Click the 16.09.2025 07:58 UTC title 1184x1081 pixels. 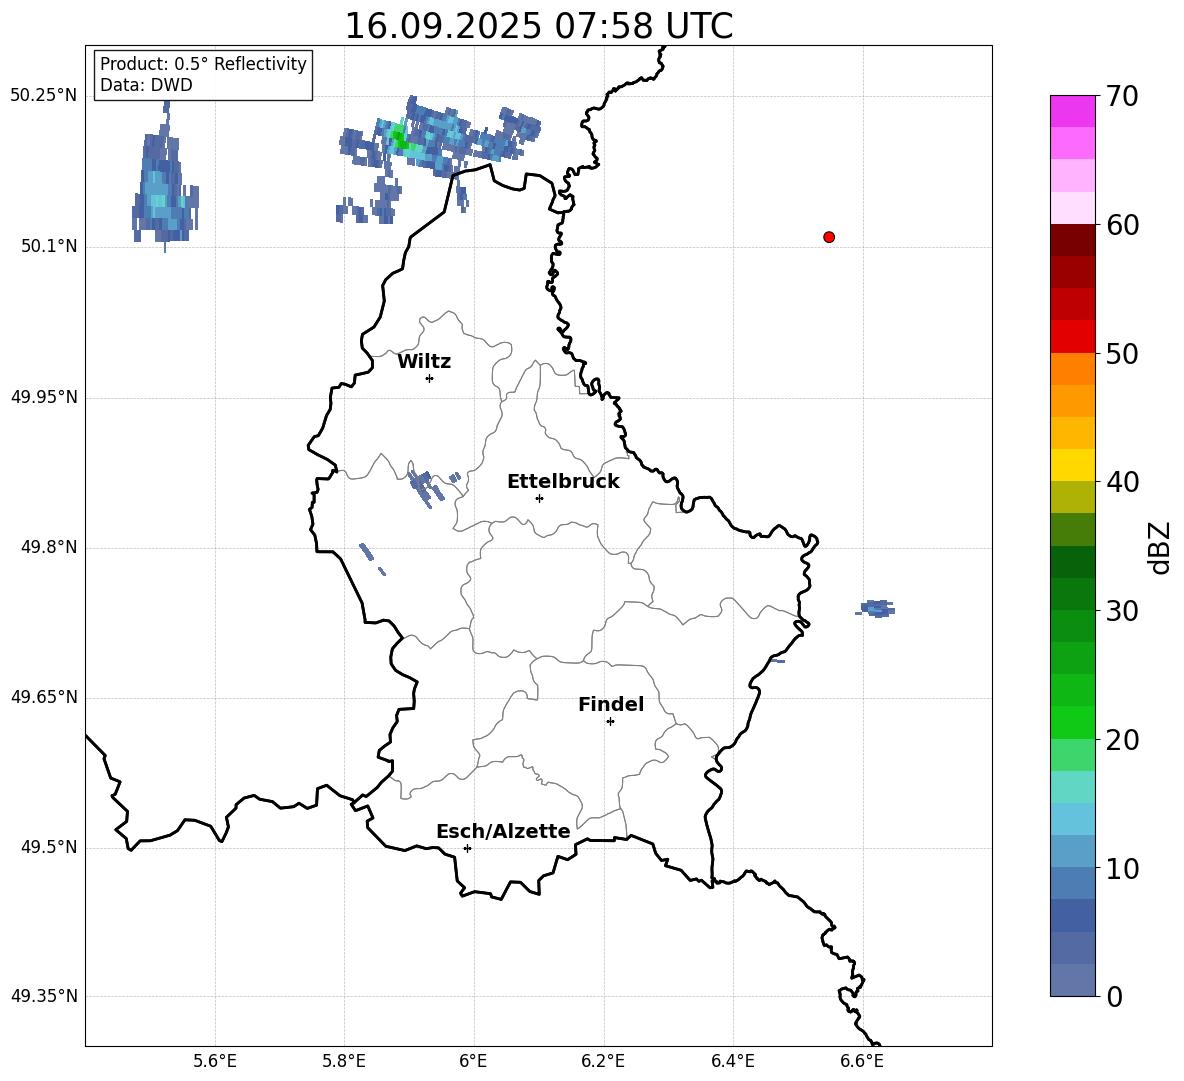538,26
